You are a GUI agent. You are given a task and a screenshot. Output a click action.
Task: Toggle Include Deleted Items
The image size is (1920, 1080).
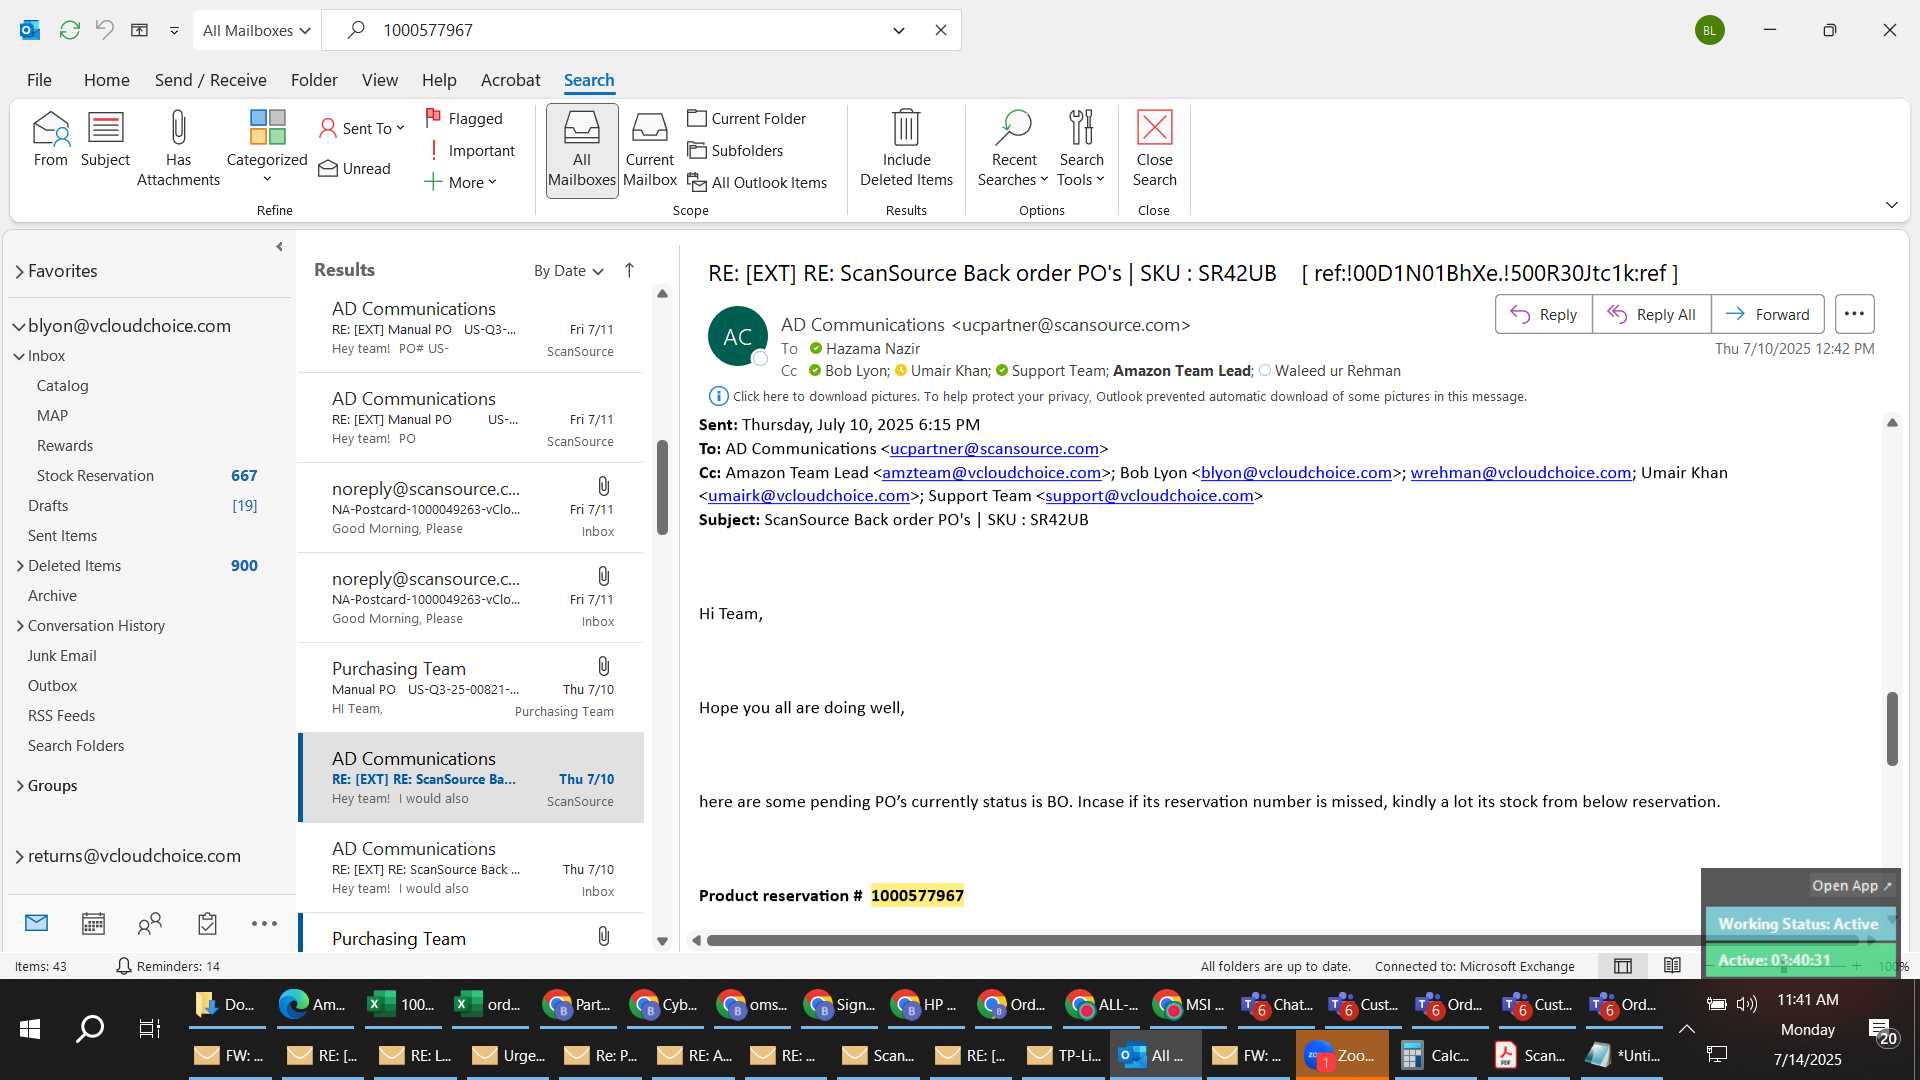906,148
